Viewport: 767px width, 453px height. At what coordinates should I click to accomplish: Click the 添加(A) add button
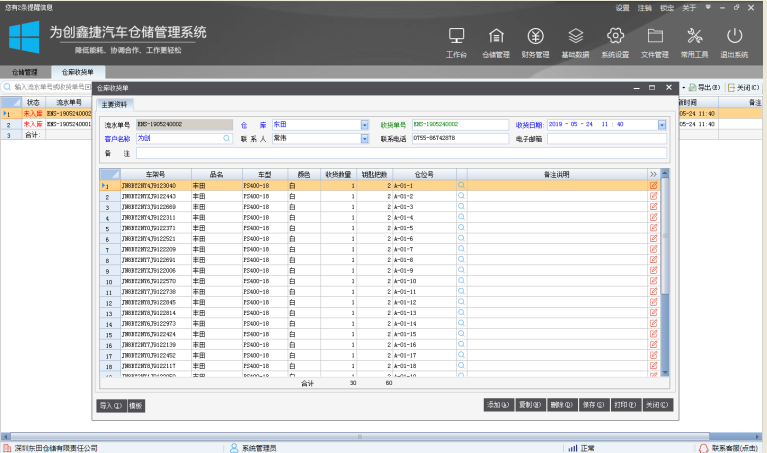coord(498,405)
